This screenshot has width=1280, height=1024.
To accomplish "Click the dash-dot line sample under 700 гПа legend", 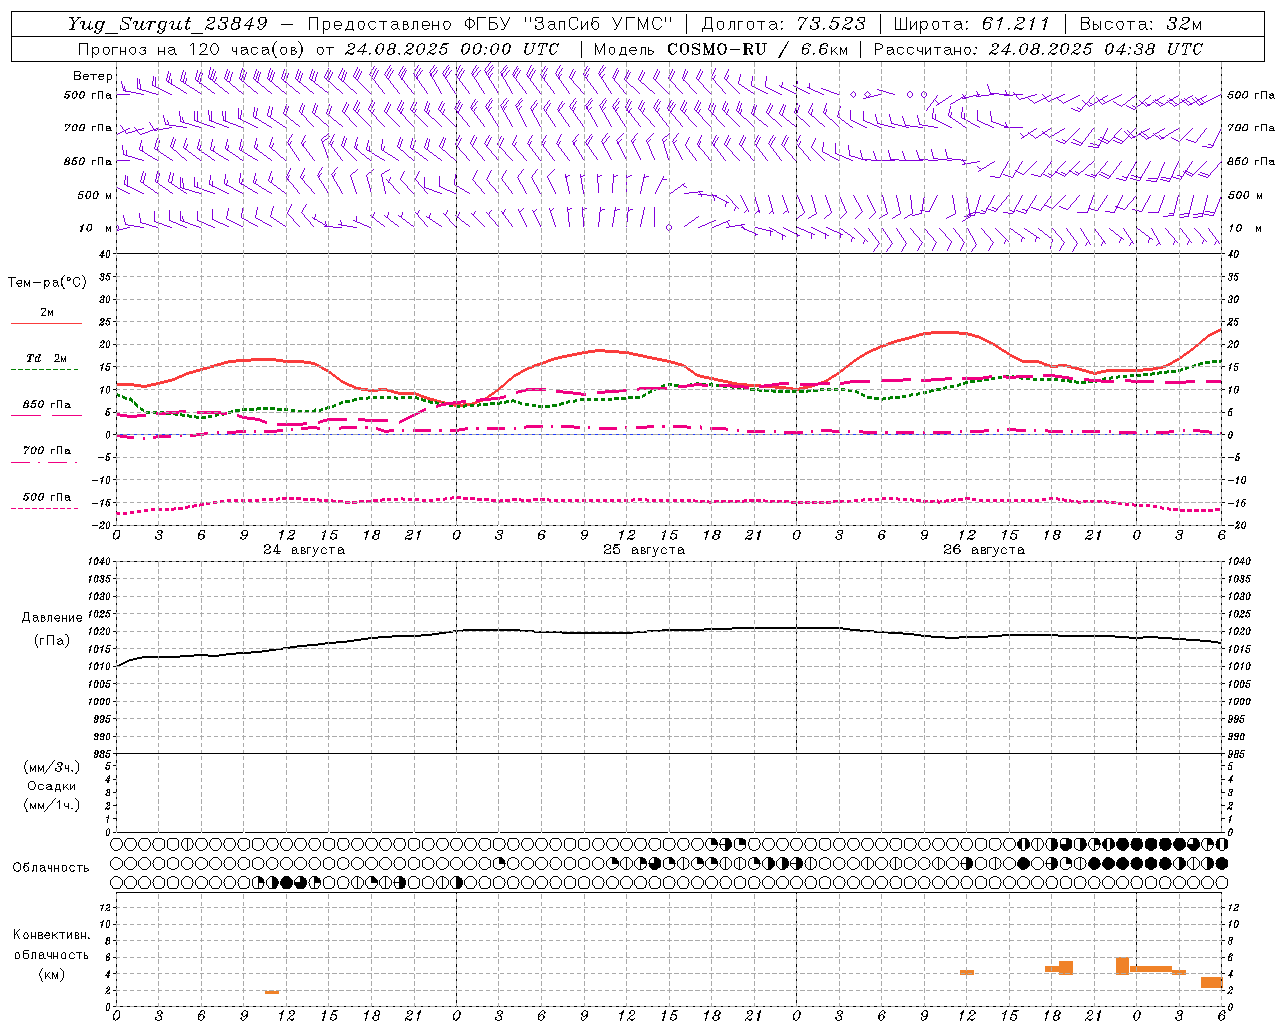I will click(x=44, y=462).
